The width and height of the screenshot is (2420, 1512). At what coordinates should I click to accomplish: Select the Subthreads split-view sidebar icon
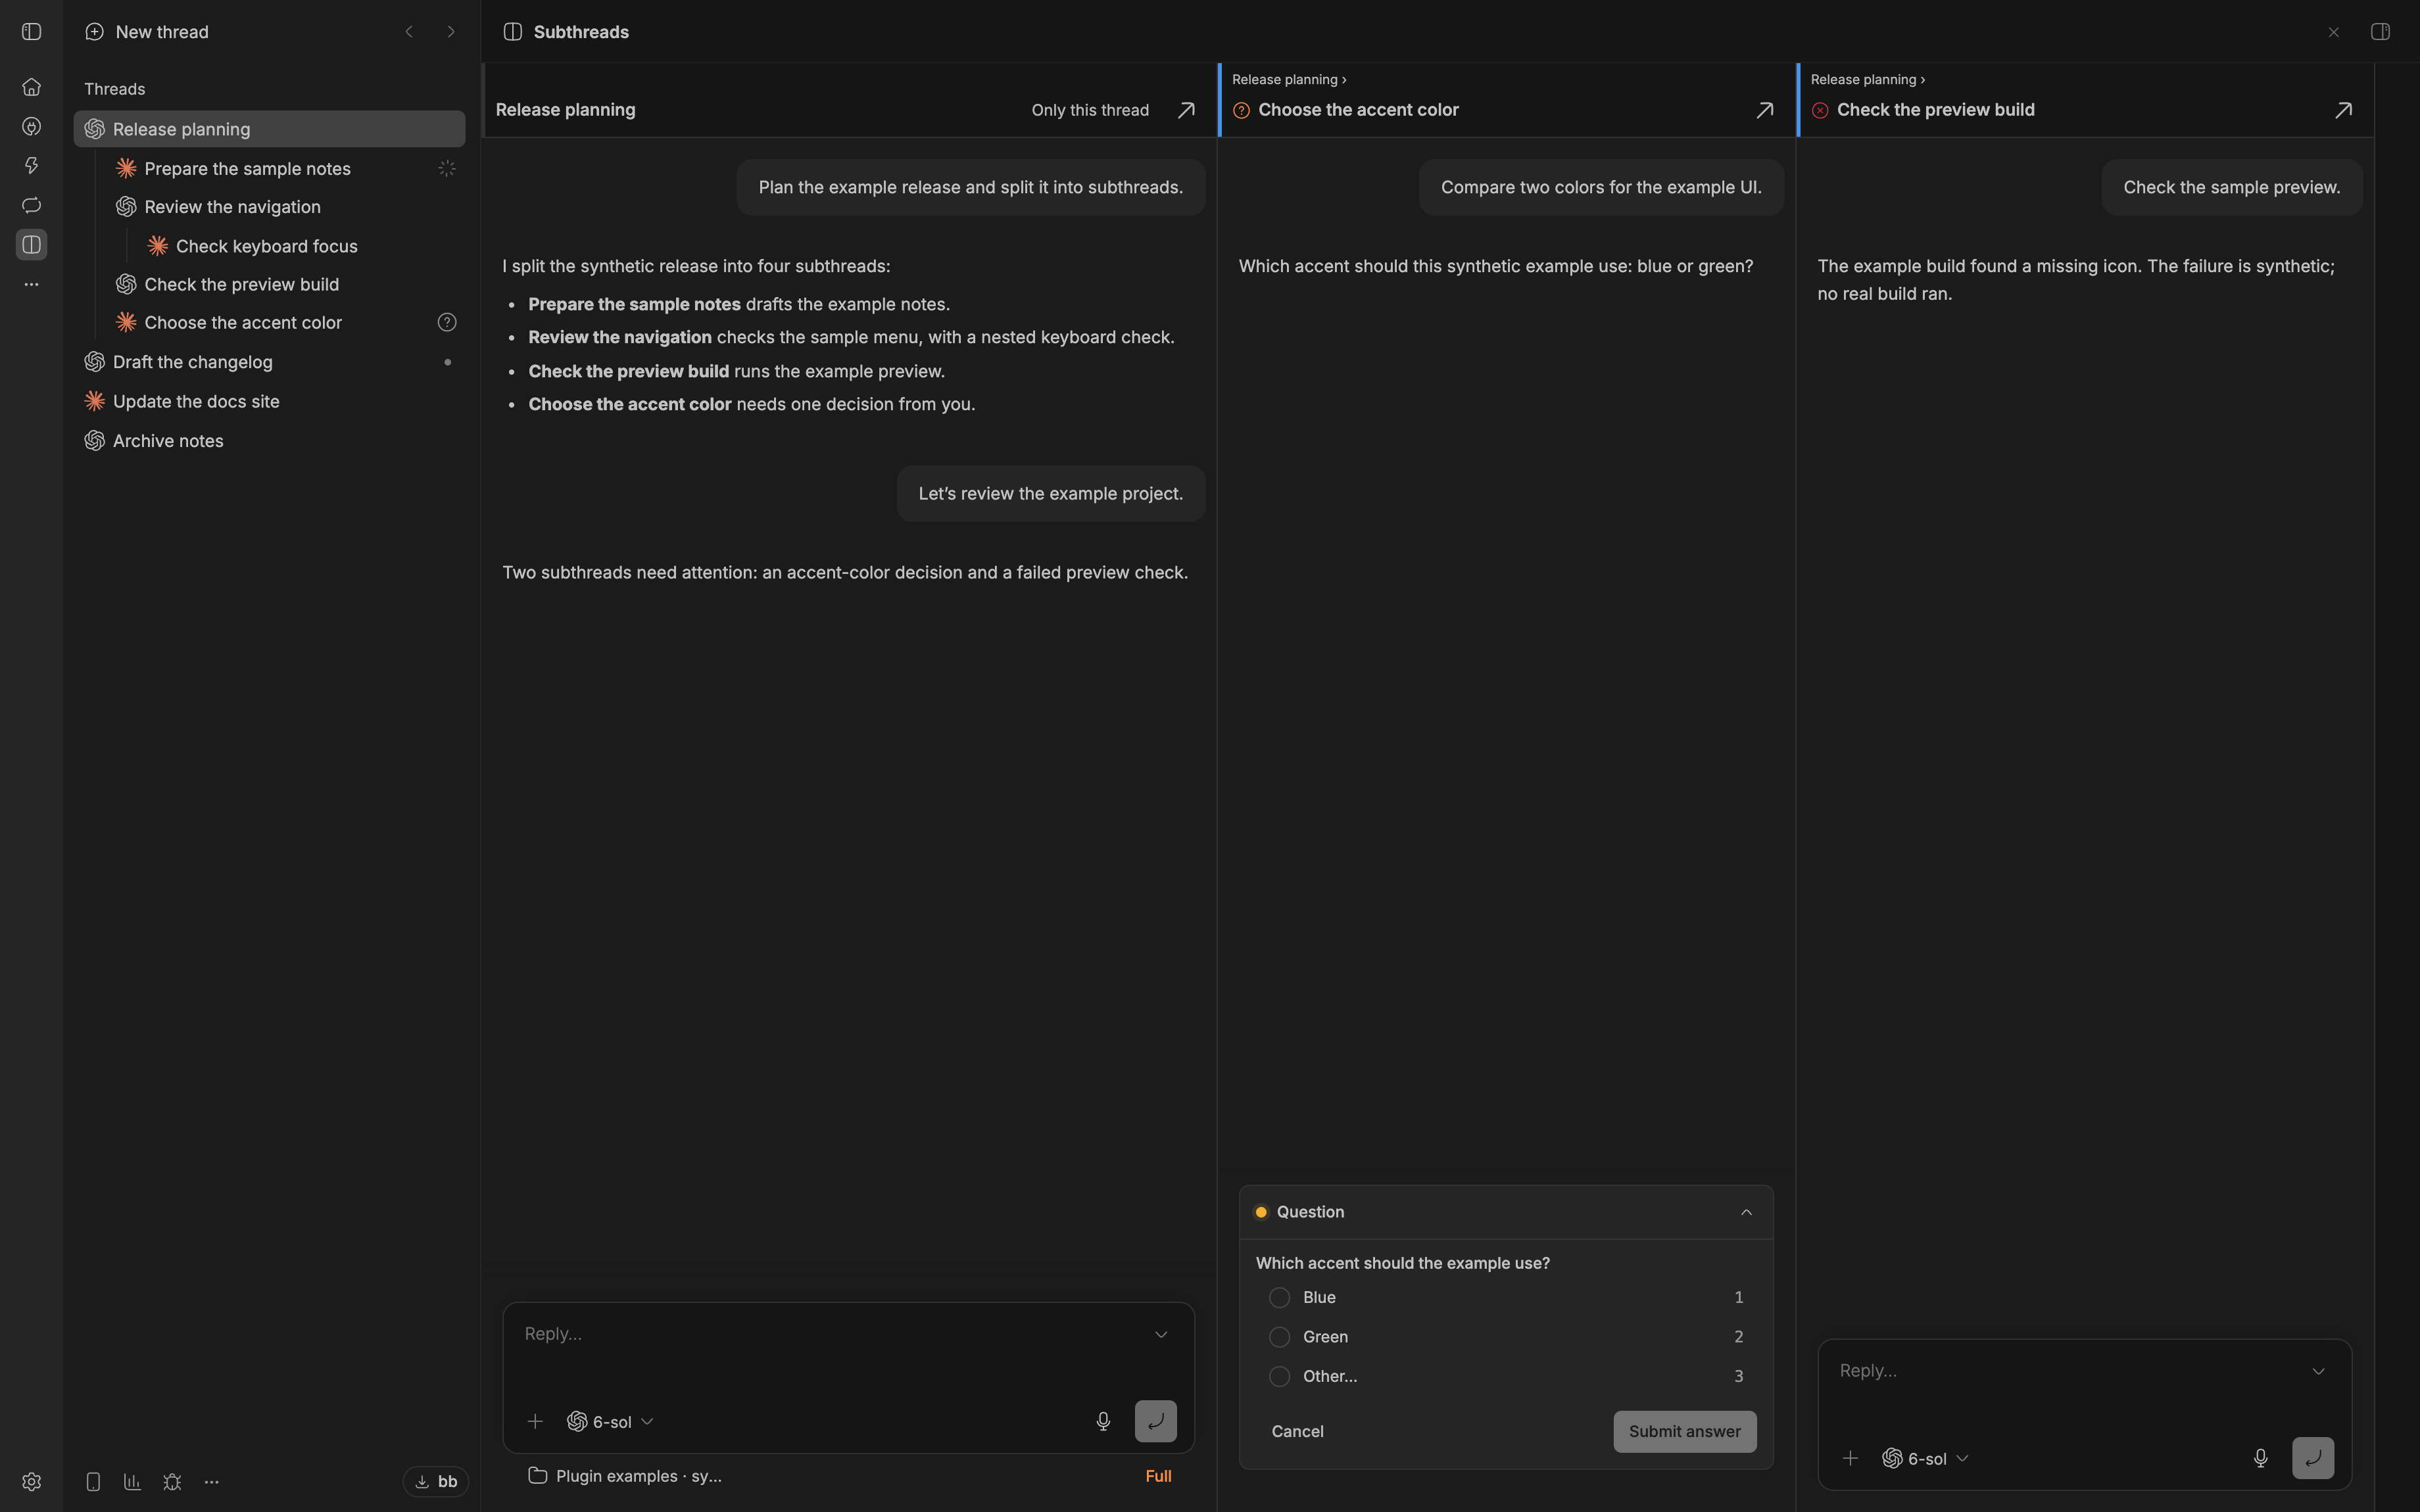31,245
